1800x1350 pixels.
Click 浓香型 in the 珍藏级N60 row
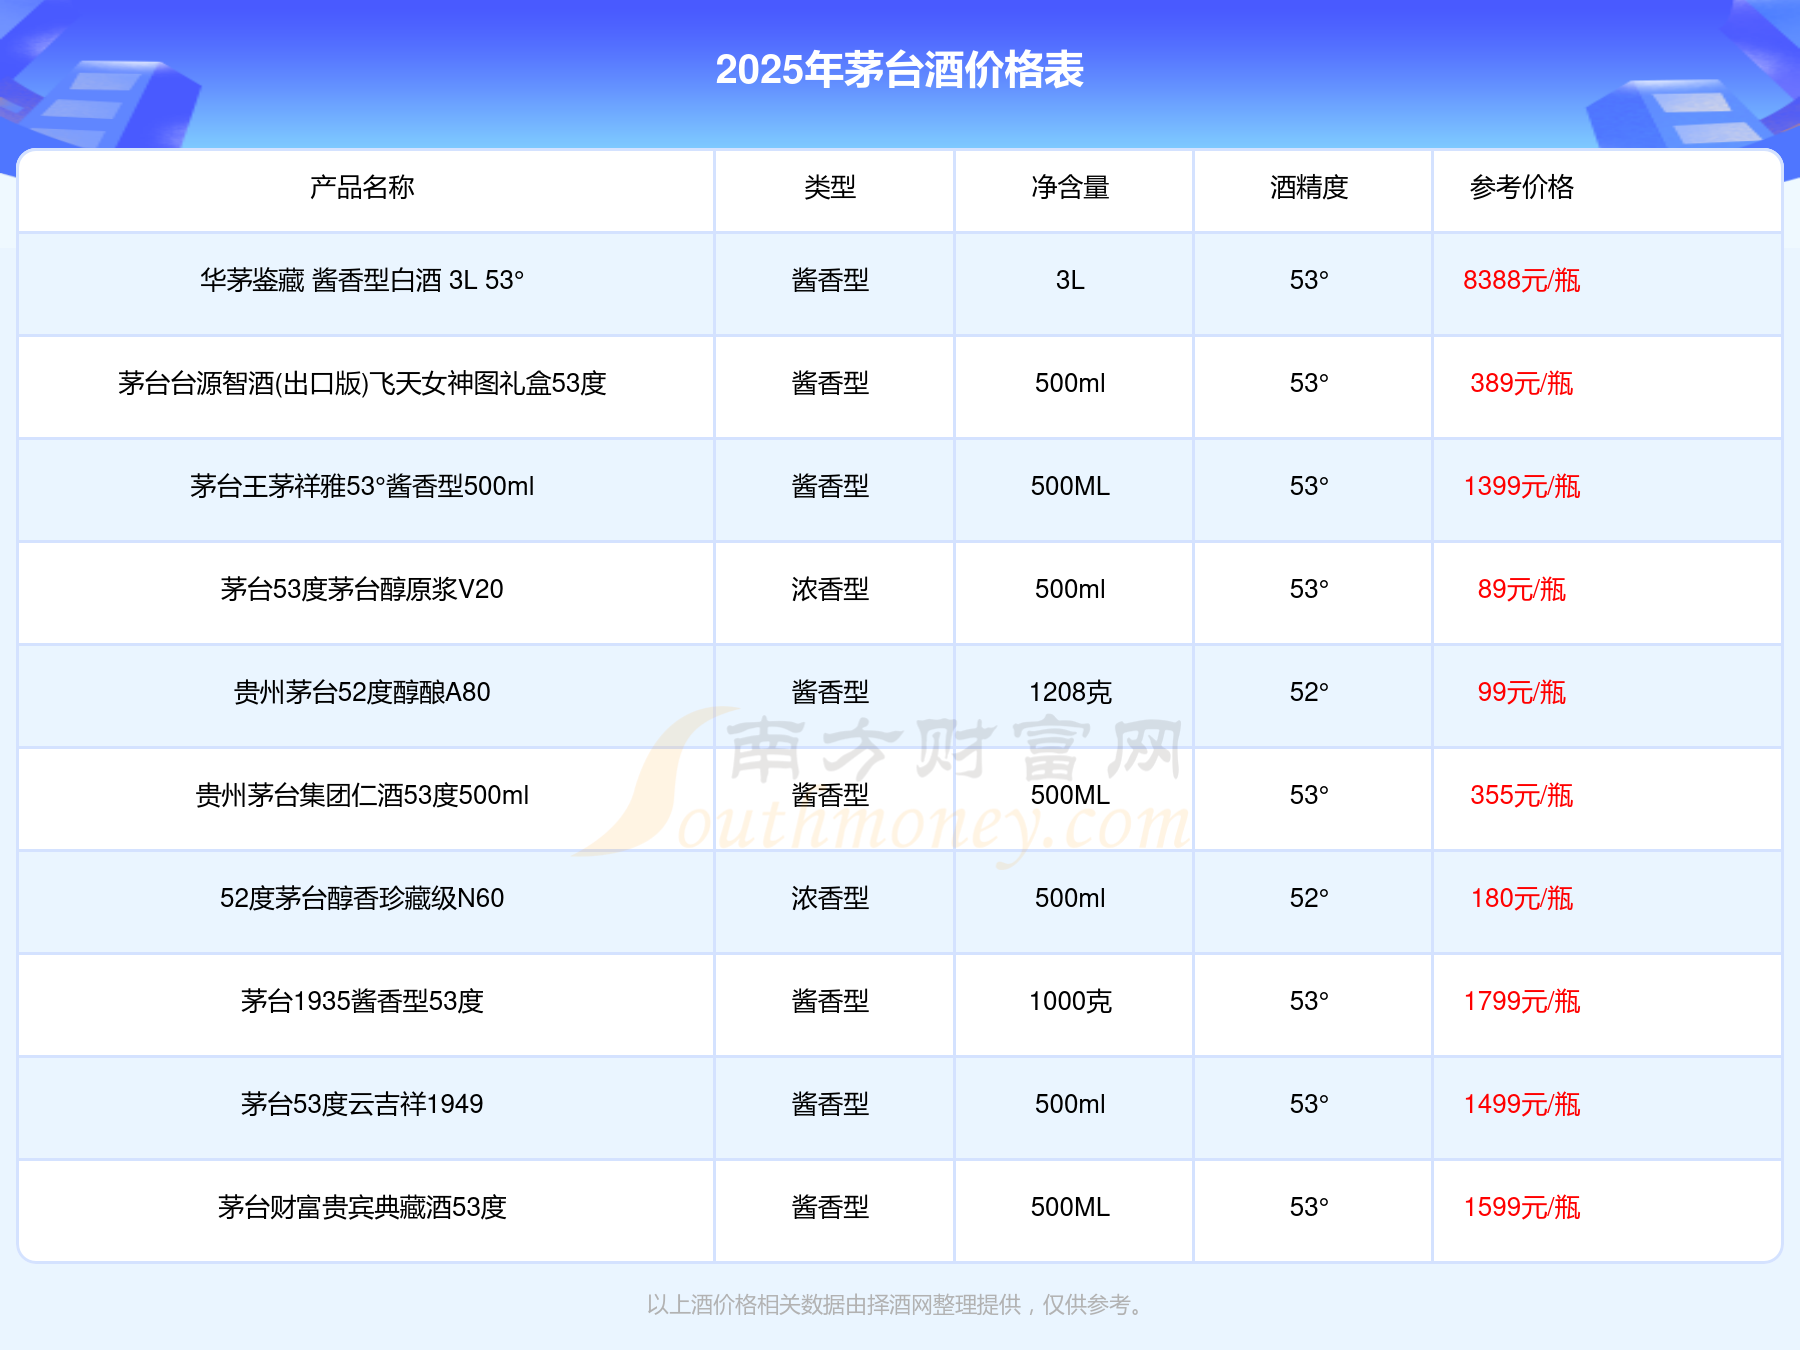click(830, 898)
